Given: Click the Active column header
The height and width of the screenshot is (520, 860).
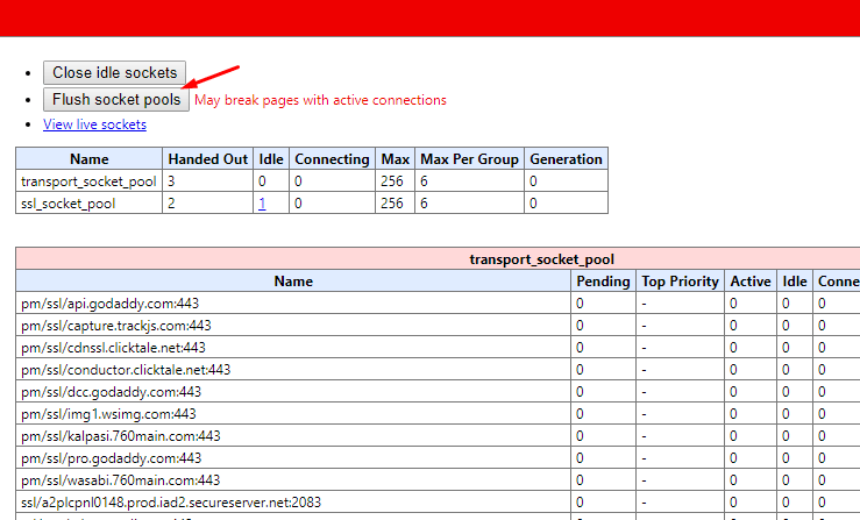Looking at the screenshot, I should pos(750,281).
